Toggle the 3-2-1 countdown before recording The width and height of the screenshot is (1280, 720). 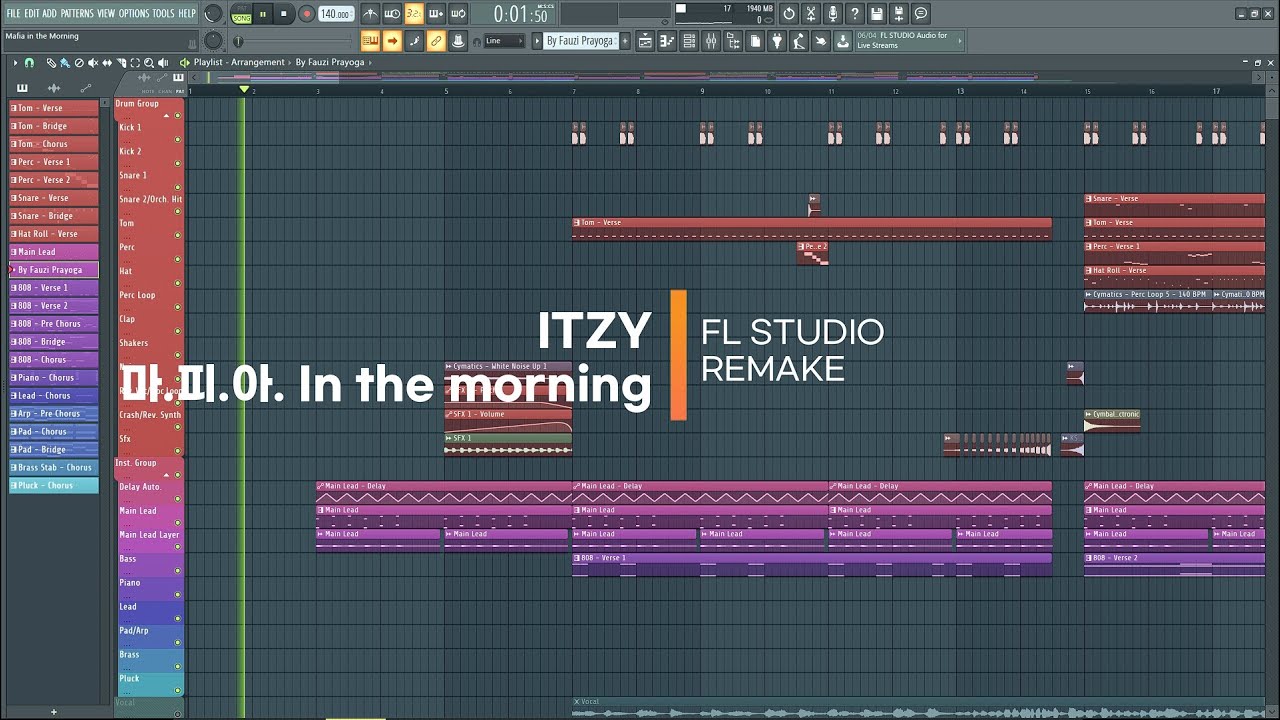[x=414, y=14]
